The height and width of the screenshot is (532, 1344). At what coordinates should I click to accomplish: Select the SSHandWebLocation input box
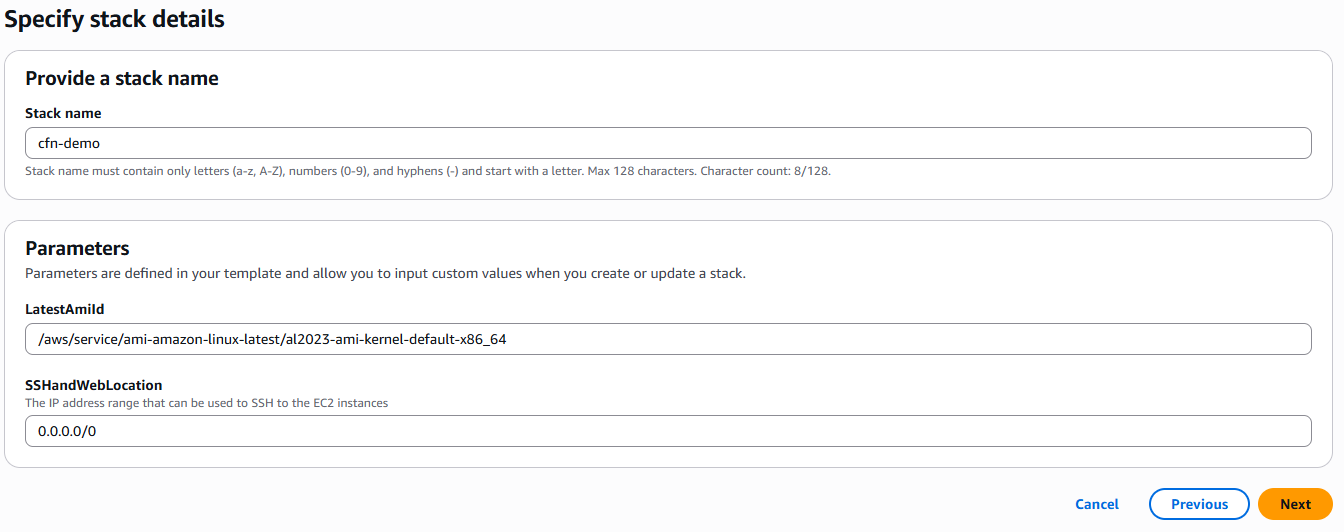tap(668, 431)
